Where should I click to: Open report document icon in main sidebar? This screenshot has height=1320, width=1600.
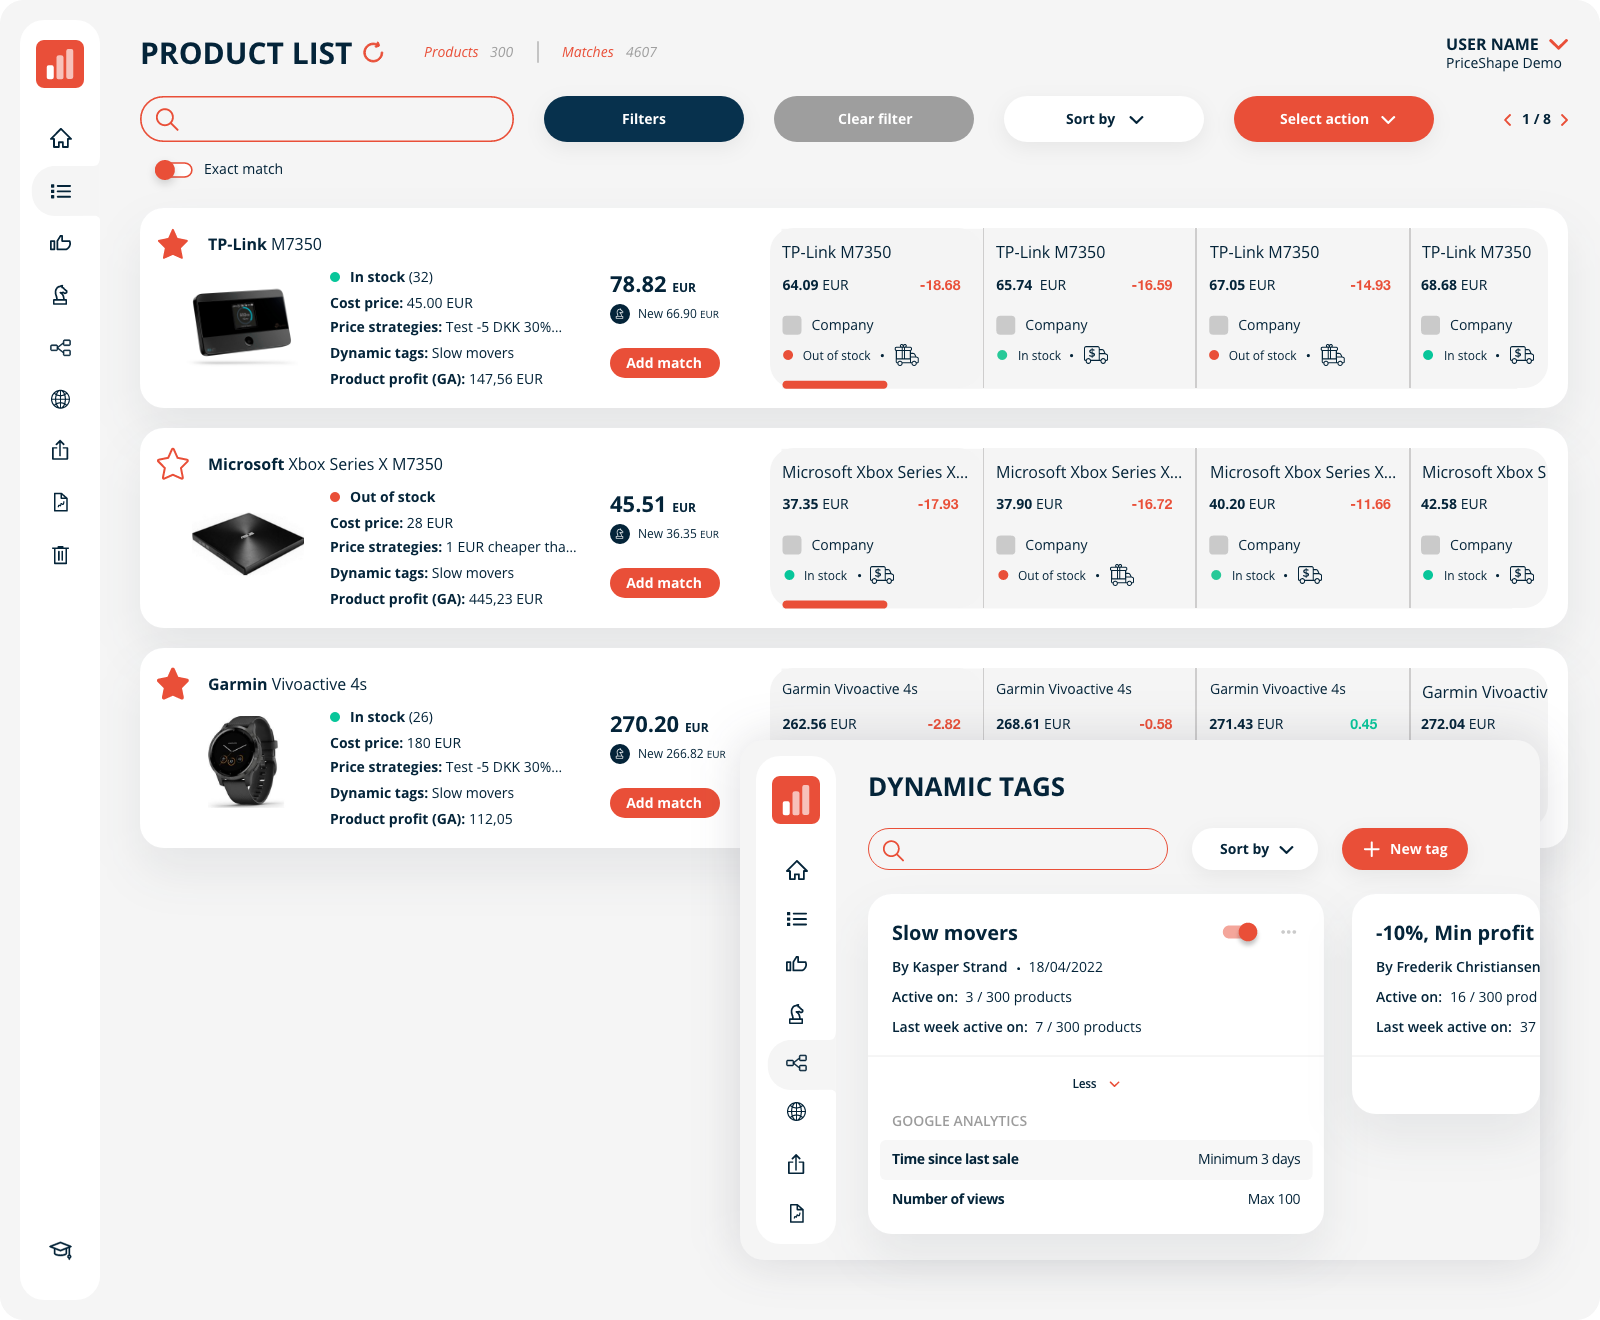click(61, 502)
